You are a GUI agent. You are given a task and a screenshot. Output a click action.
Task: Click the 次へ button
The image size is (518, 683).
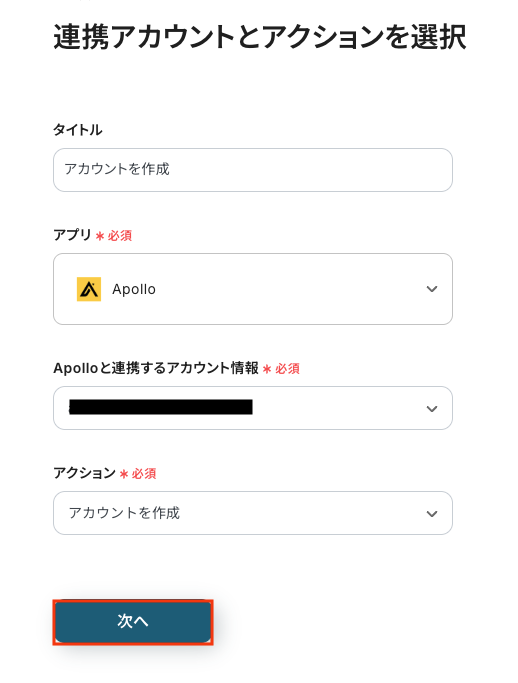coord(133,622)
